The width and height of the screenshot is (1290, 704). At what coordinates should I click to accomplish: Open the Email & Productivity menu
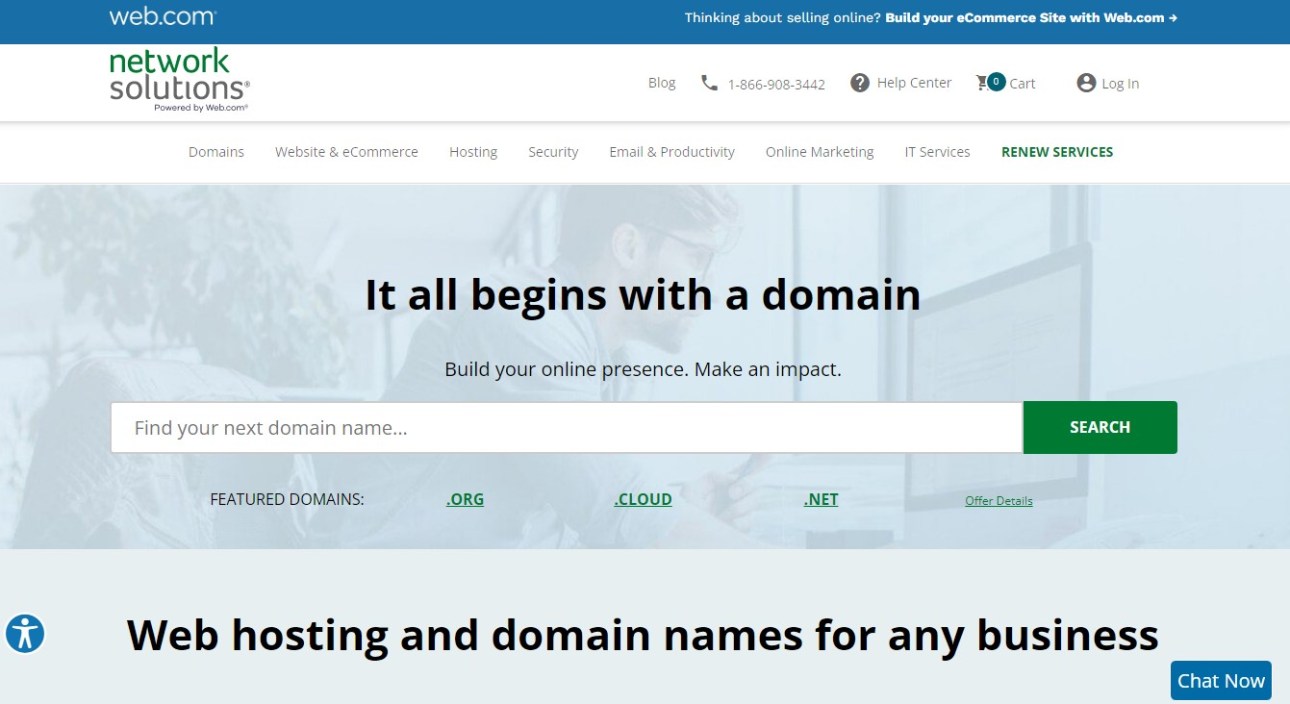pos(672,152)
